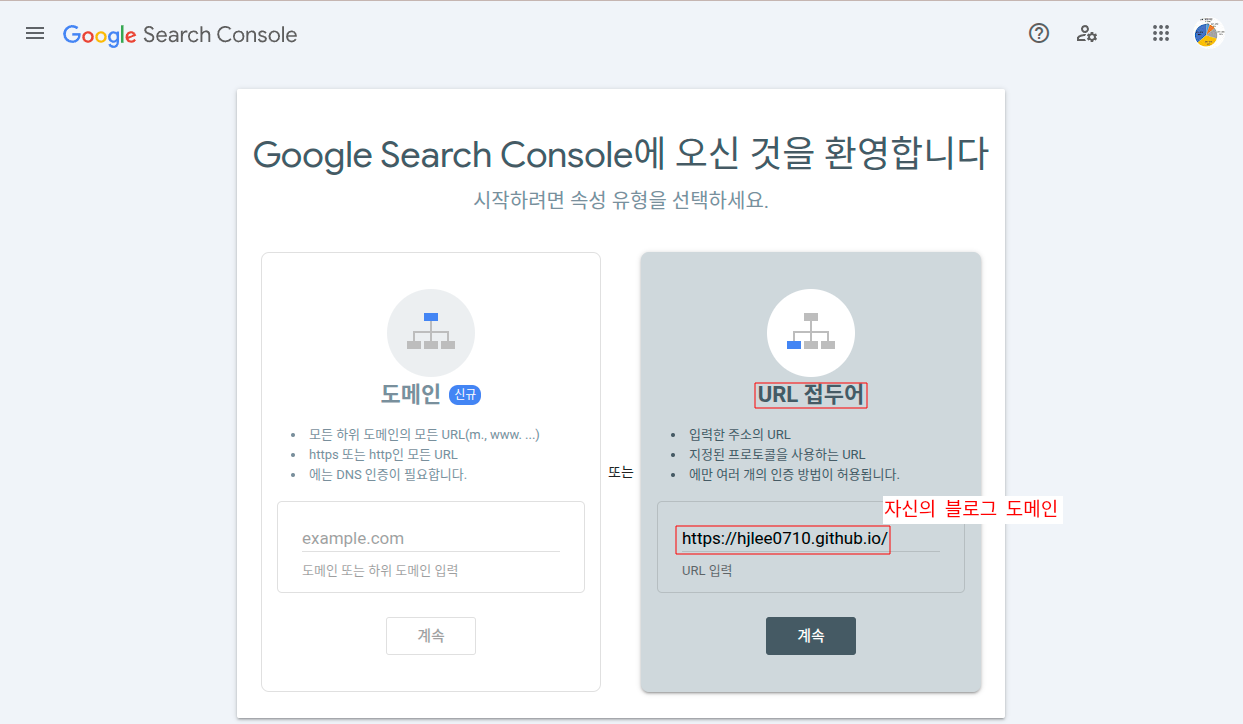Screen dimensions: 1243x724
Task: Click the Google Search Console logo
Action: click(180, 34)
